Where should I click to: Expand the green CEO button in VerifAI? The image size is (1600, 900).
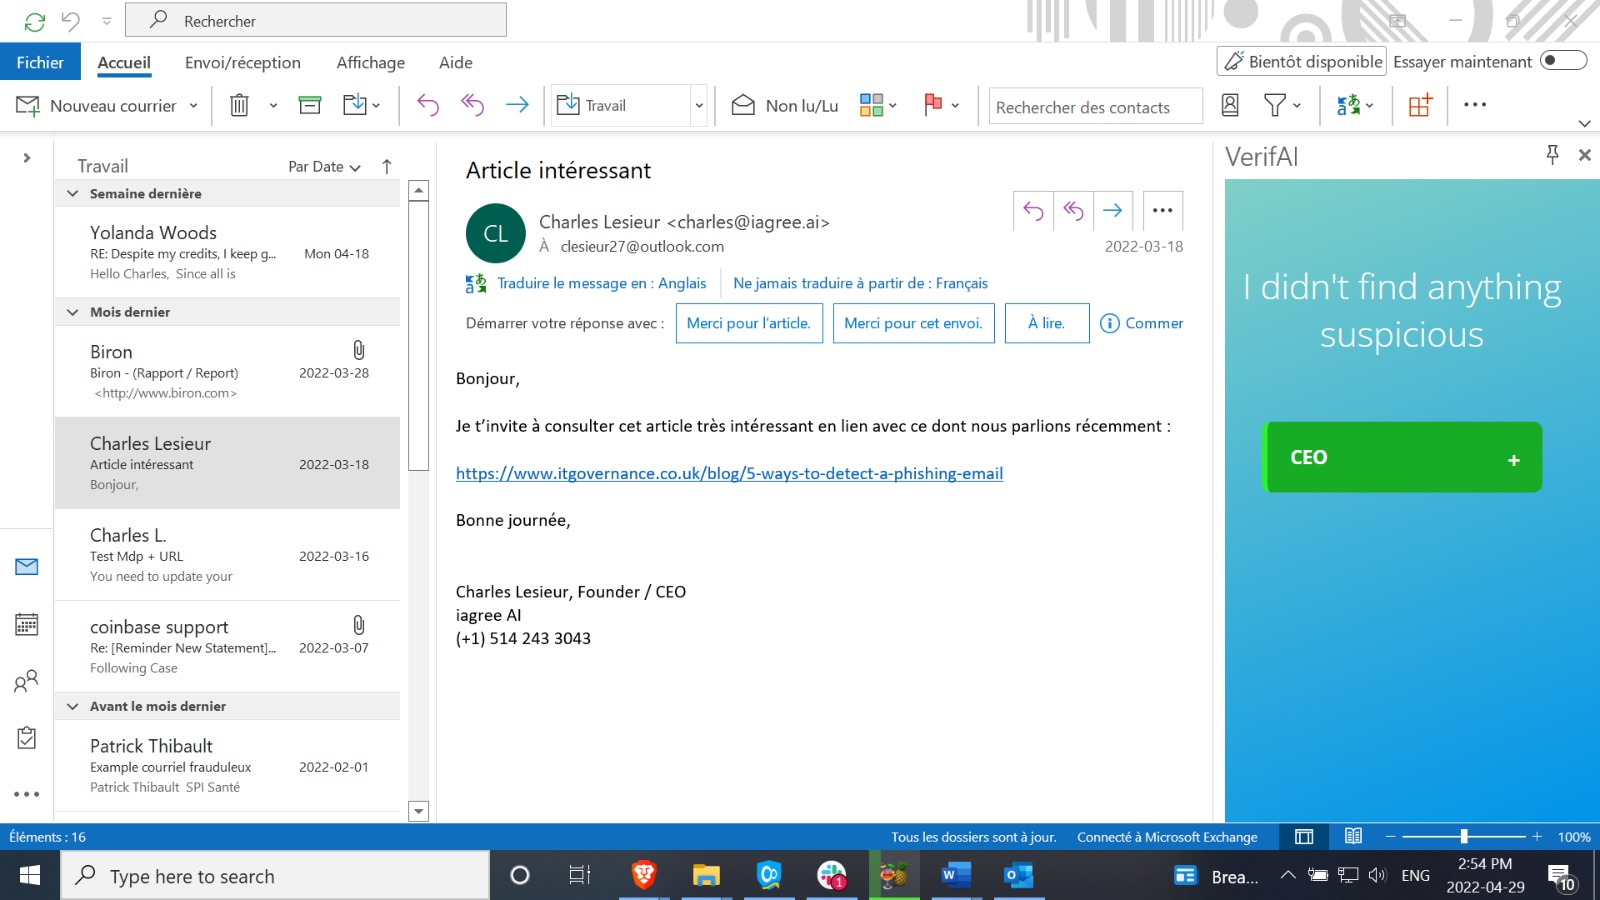point(1403,457)
